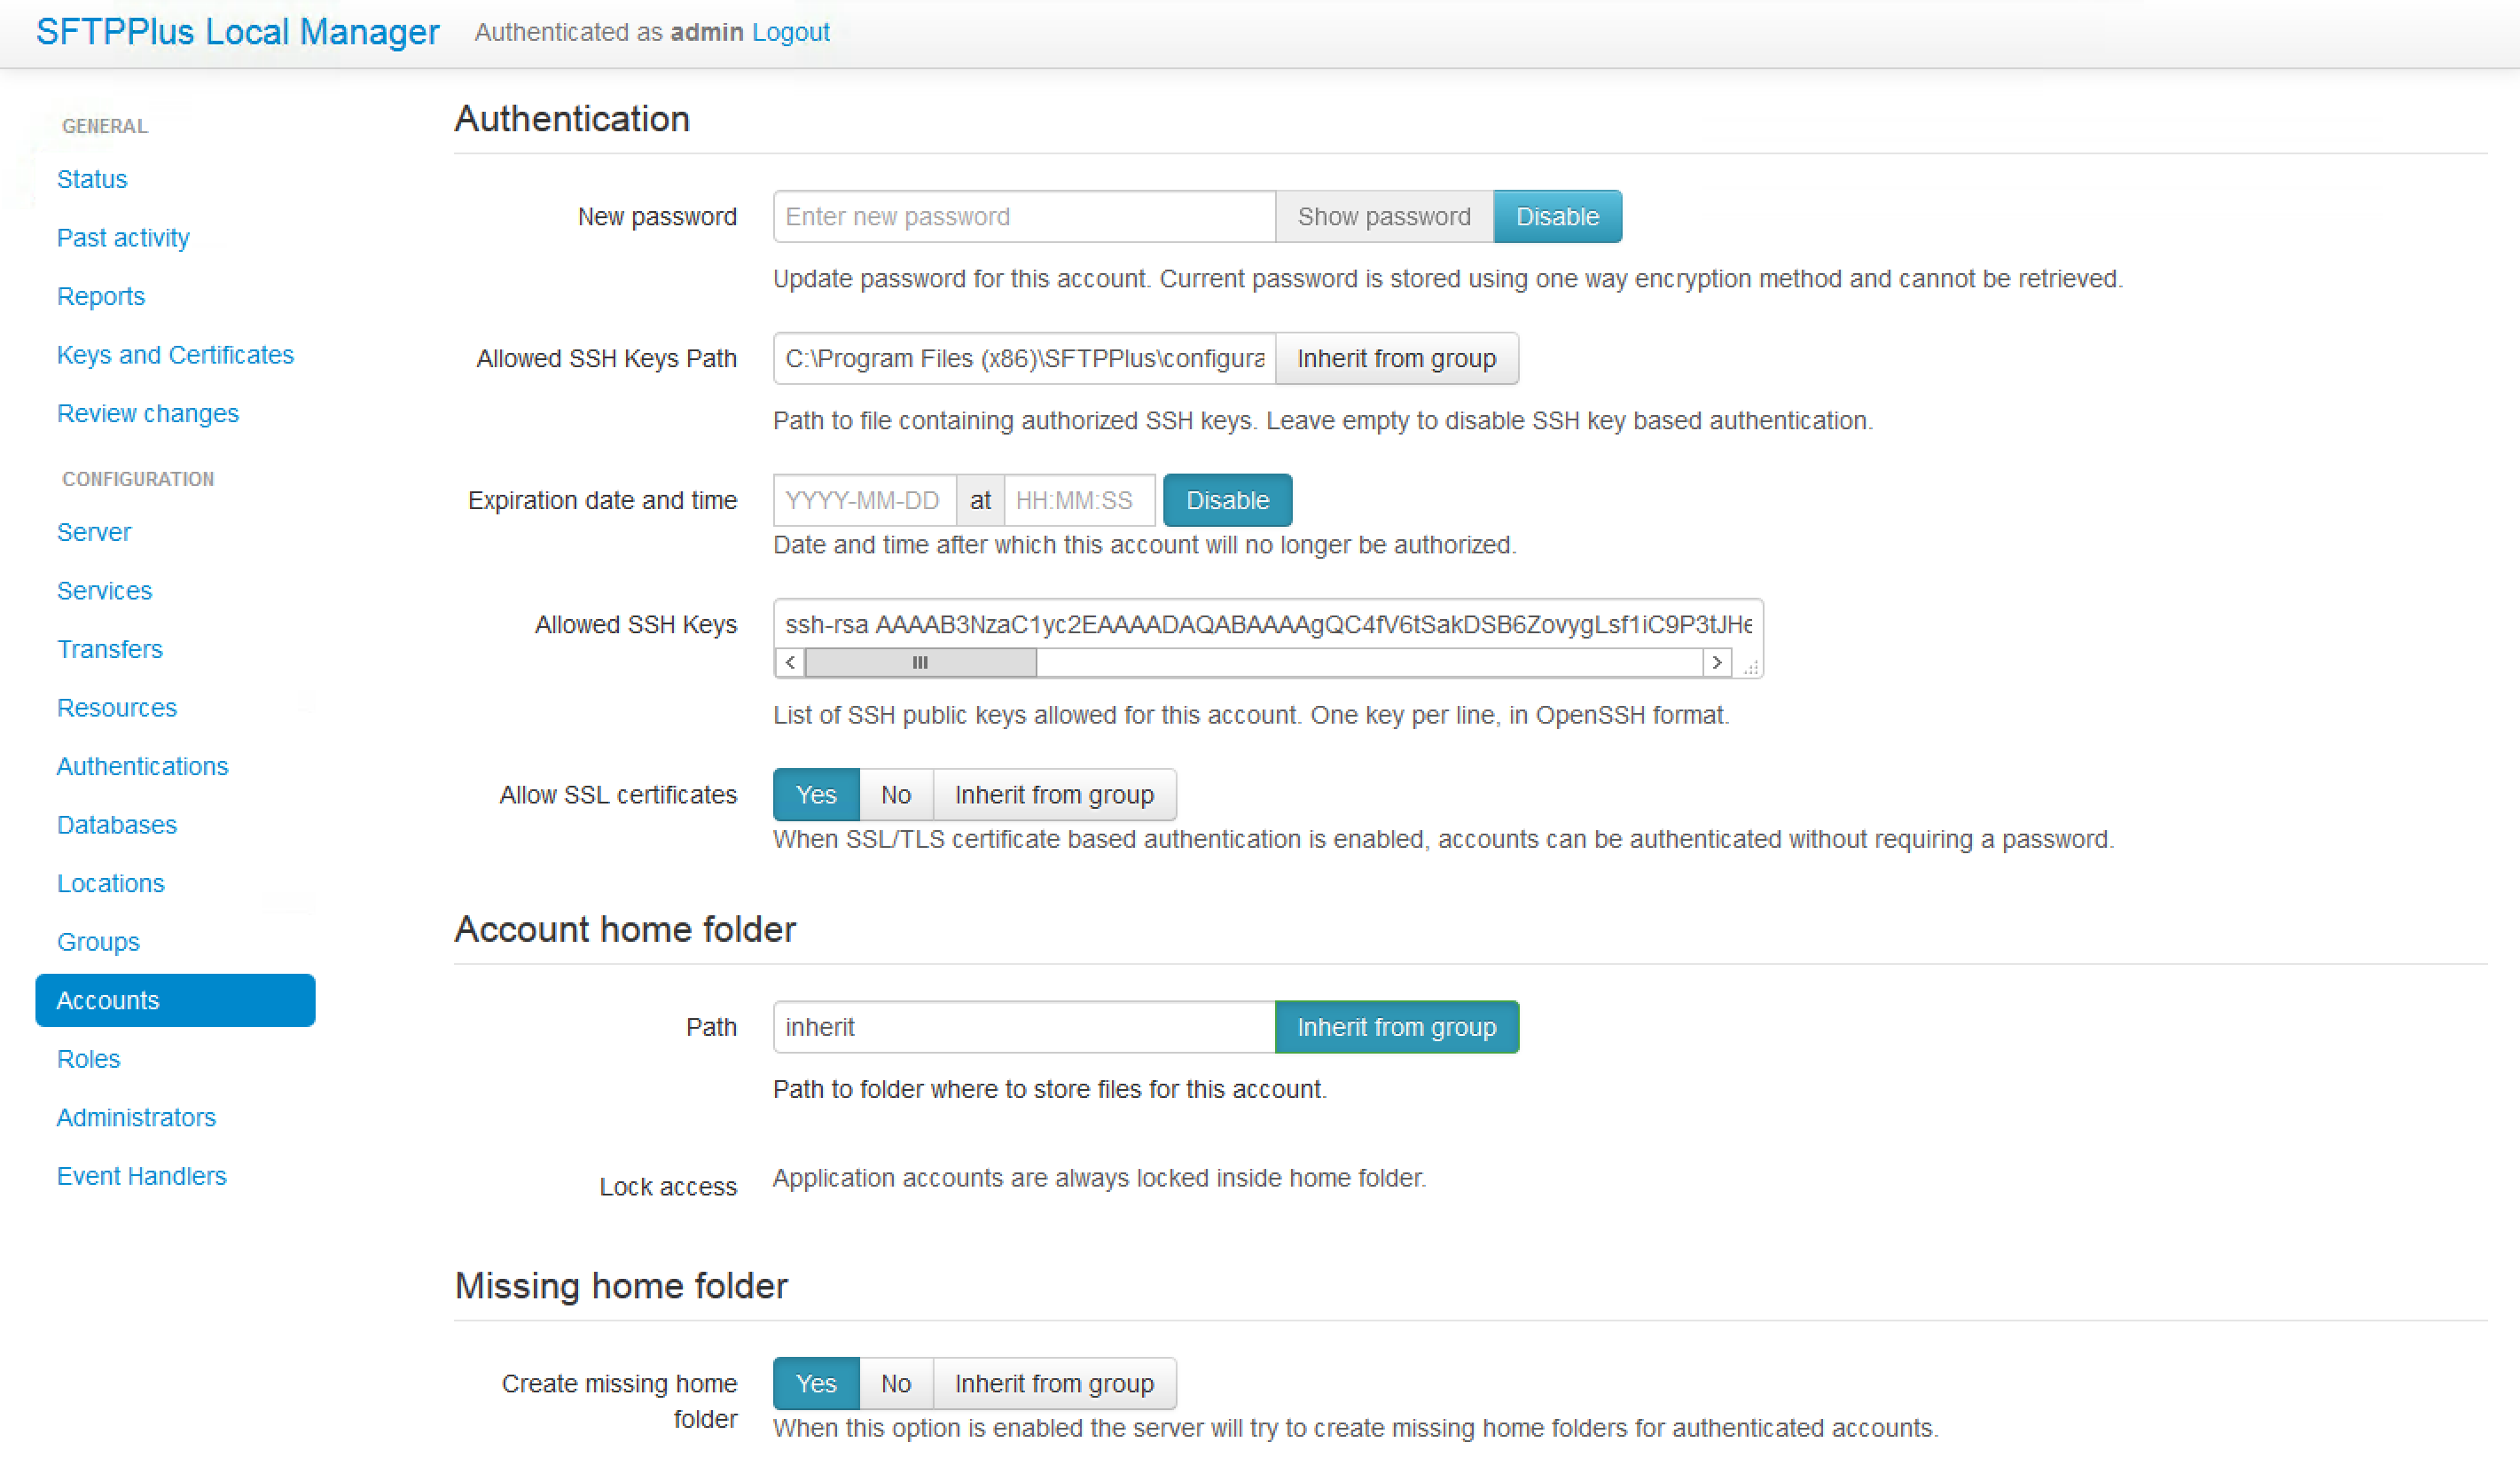Apply Inherit from group for SSH Keys Path
This screenshot has height=1458, width=2520.
(x=1397, y=358)
